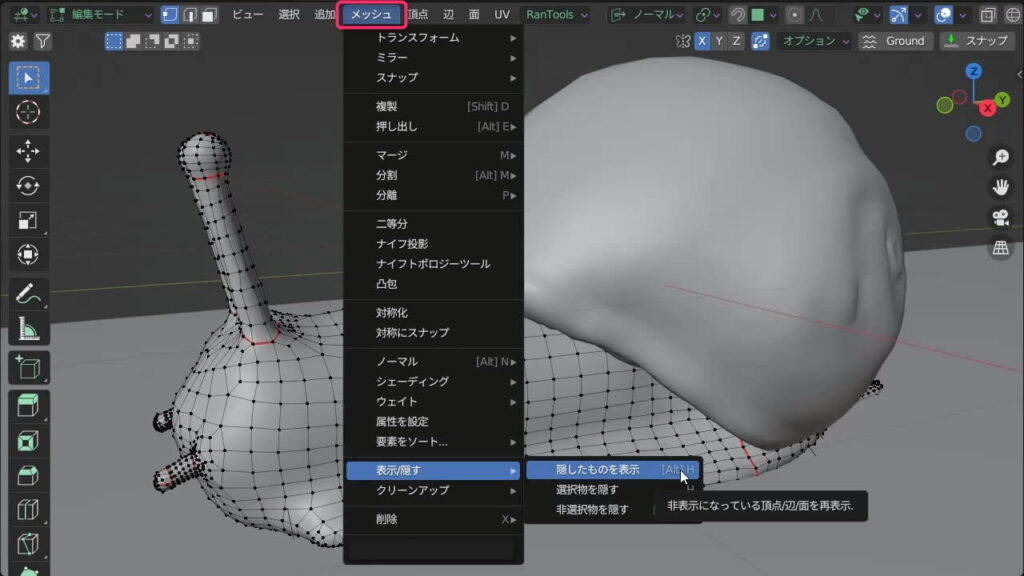Click the Y axis on navigation gizmo
Screen dimensions: 1024x576
click(1002, 100)
